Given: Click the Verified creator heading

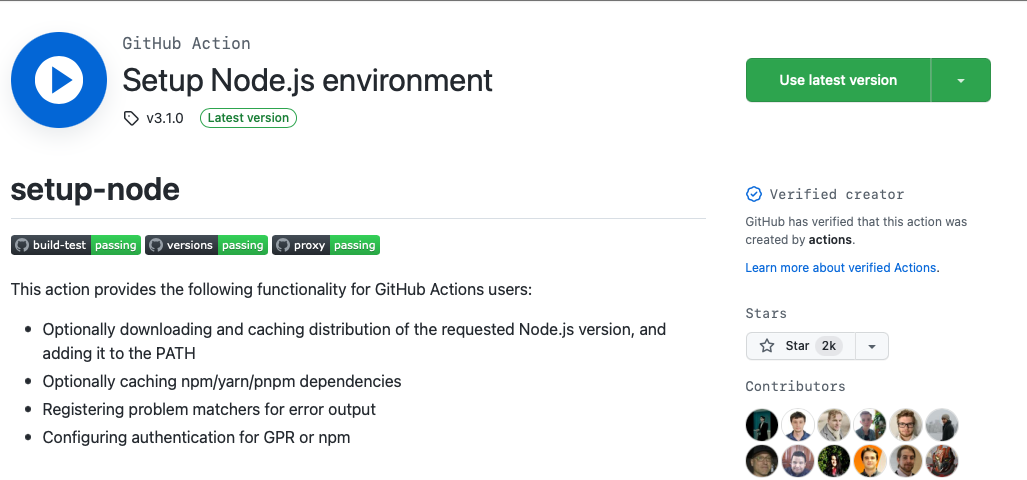Looking at the screenshot, I should (x=836, y=194).
